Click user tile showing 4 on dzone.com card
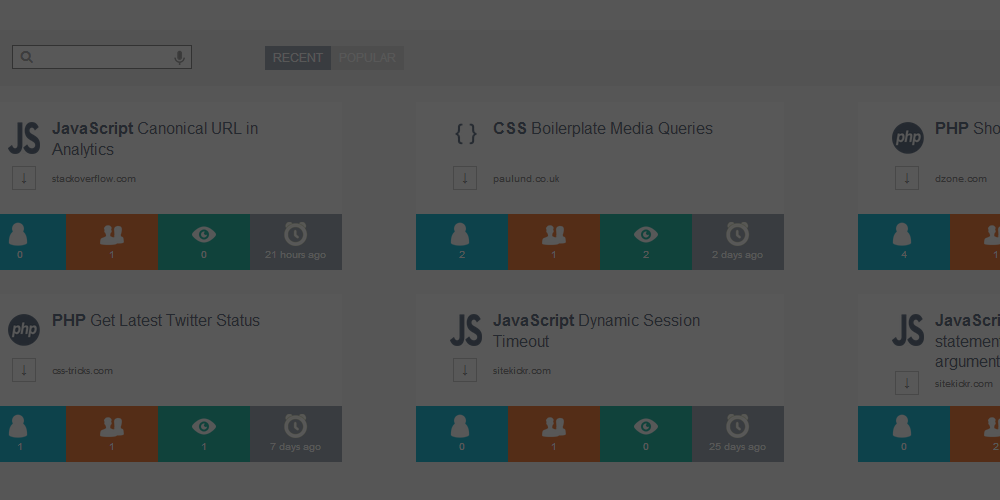Viewport: 1000px width, 500px height. [904, 242]
